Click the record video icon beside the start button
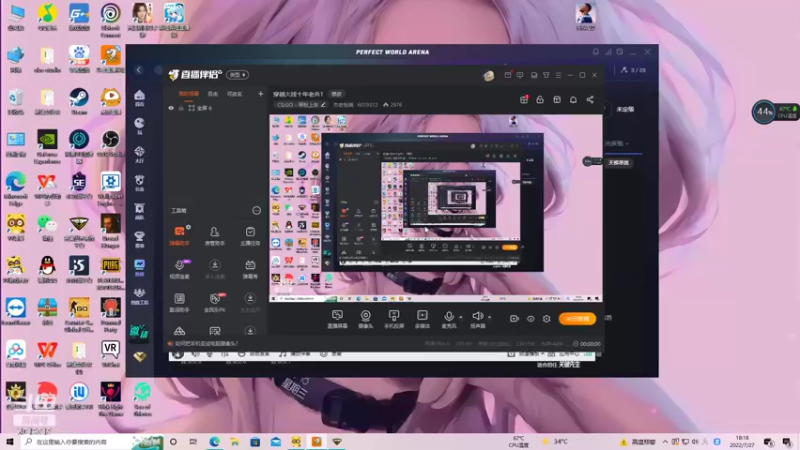 pos(514,318)
